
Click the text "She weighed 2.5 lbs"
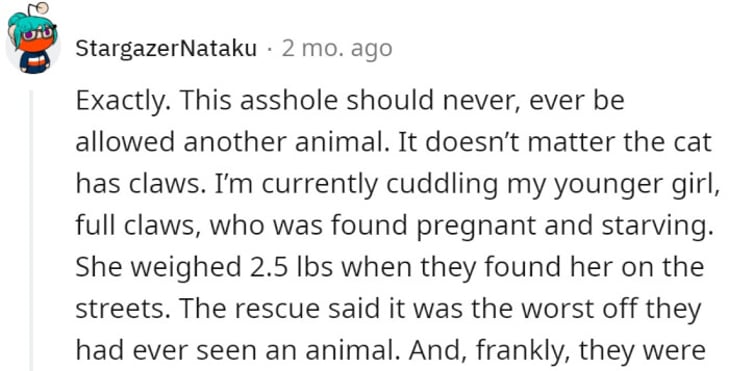pyautogui.click(x=204, y=267)
